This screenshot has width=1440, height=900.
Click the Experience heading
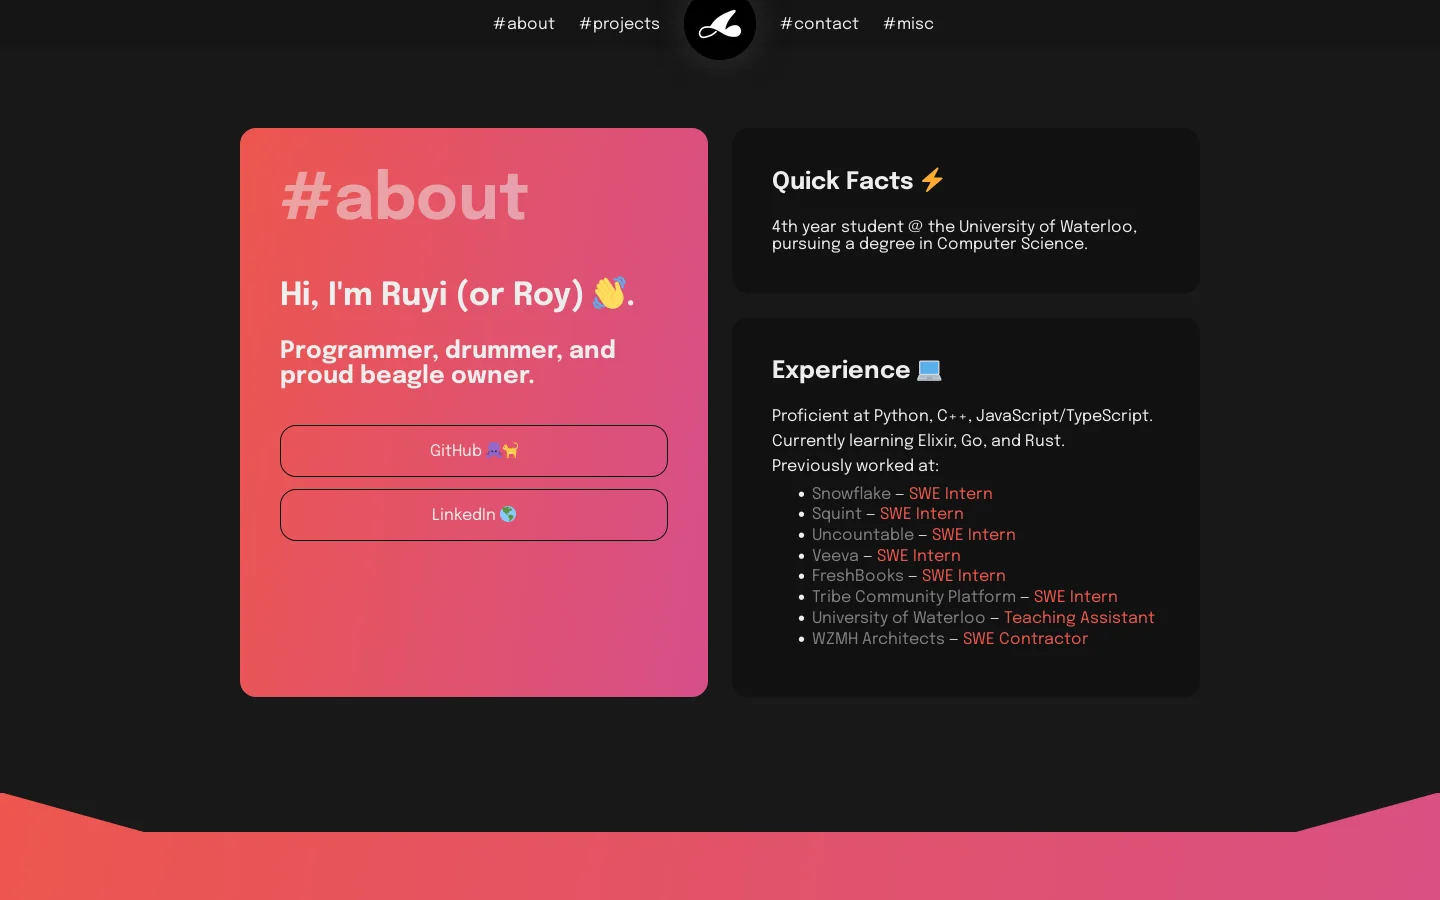pyautogui.click(x=857, y=370)
